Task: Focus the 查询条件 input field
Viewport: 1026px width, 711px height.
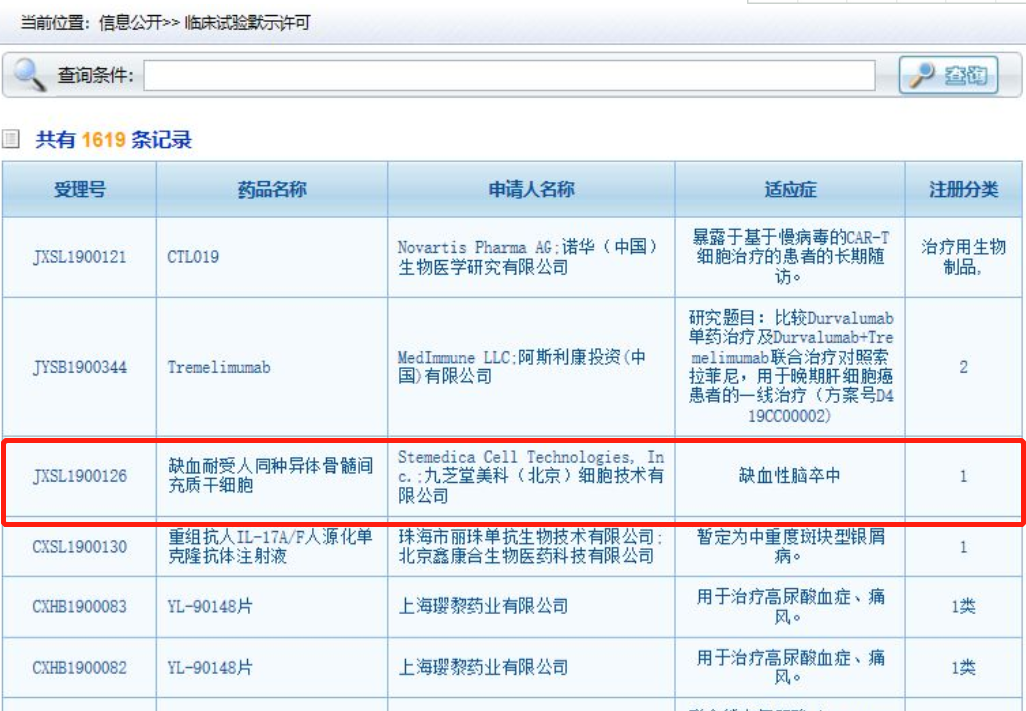Action: click(x=509, y=76)
